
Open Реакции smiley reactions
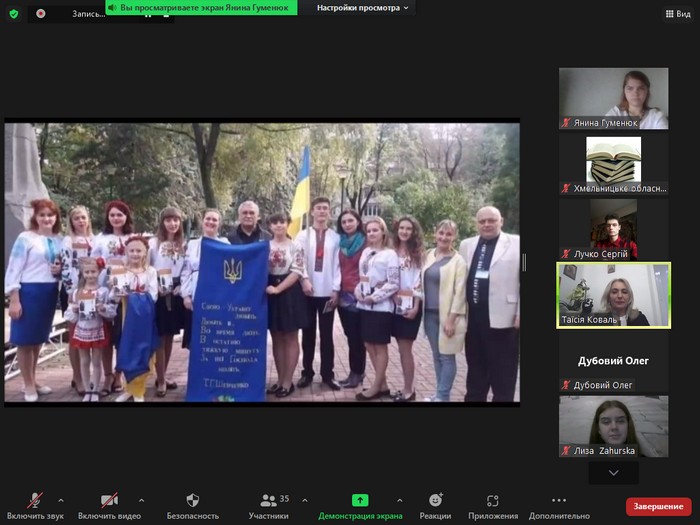(435, 500)
